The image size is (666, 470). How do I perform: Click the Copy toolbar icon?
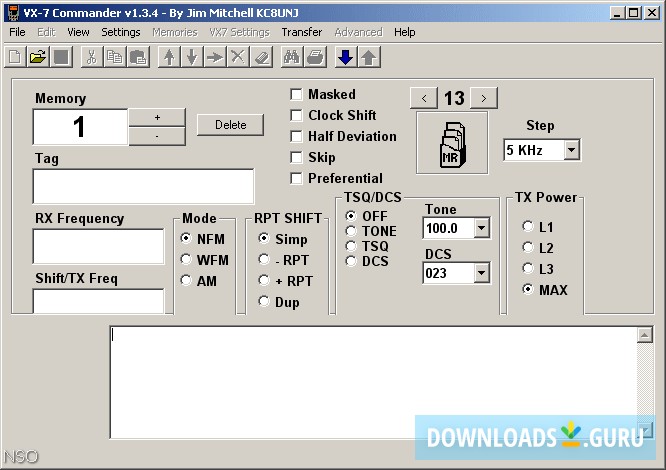point(114,57)
